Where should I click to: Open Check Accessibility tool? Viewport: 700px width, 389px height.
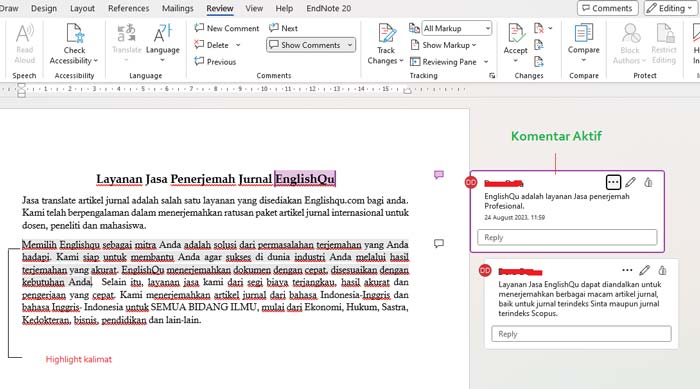click(74, 44)
